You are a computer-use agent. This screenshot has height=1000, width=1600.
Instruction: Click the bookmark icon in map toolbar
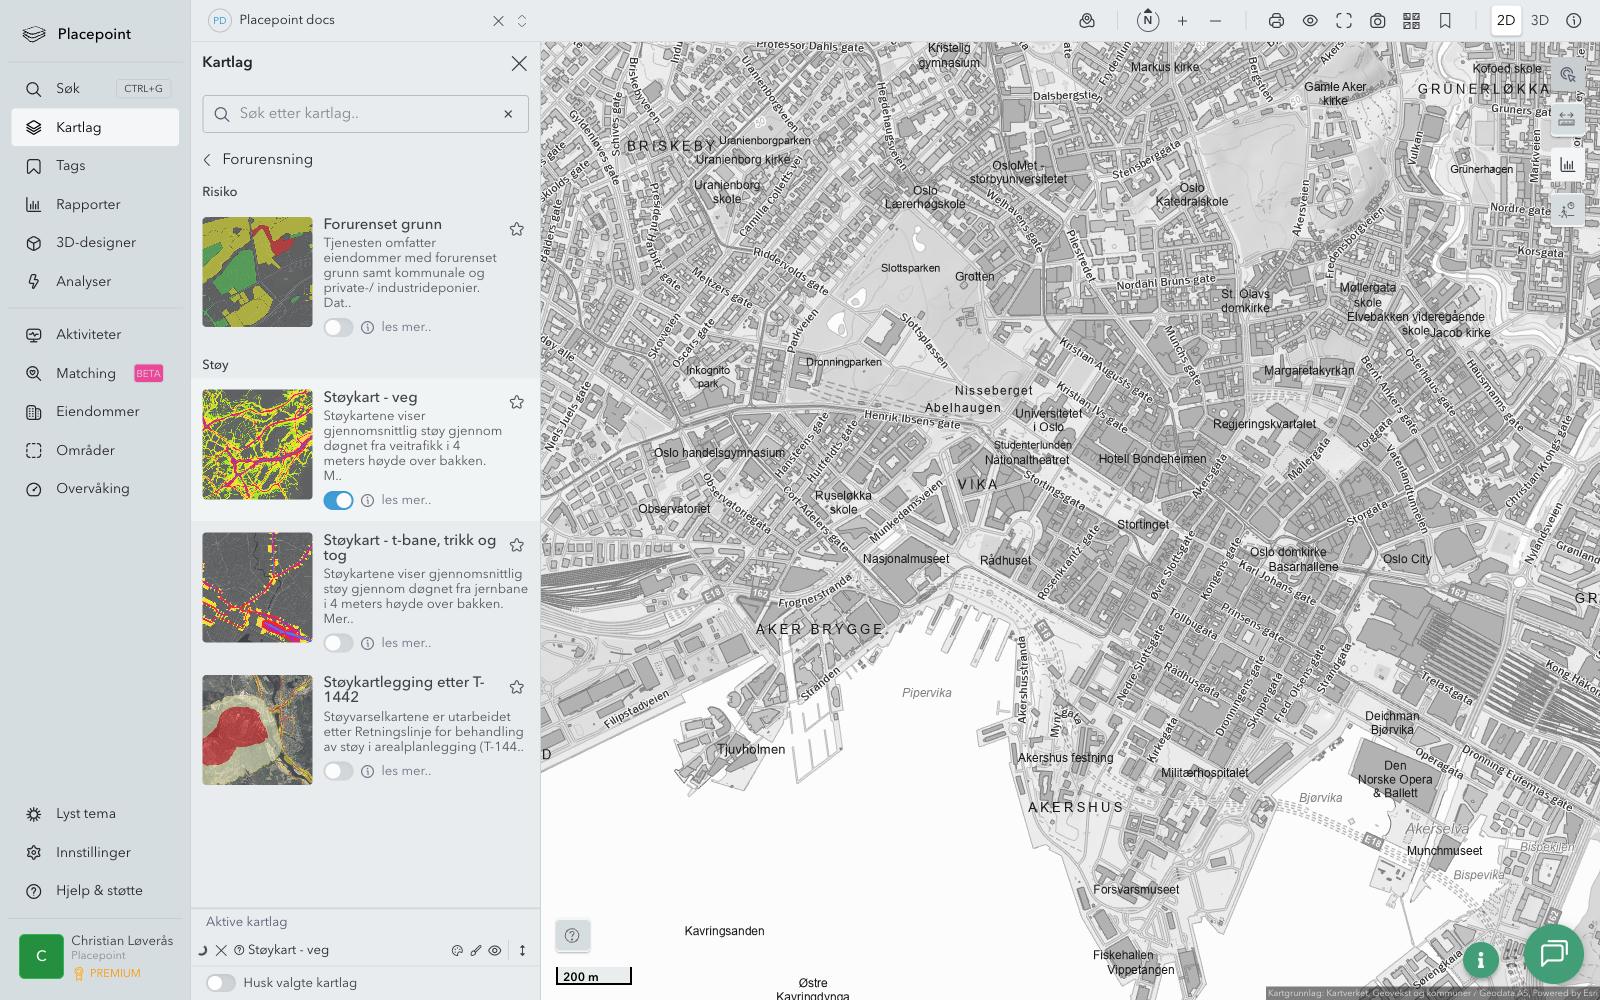(1445, 21)
